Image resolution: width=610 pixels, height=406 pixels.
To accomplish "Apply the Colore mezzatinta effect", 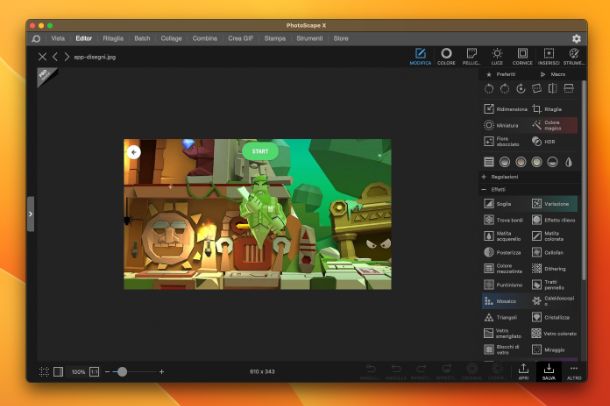I will pos(503,268).
